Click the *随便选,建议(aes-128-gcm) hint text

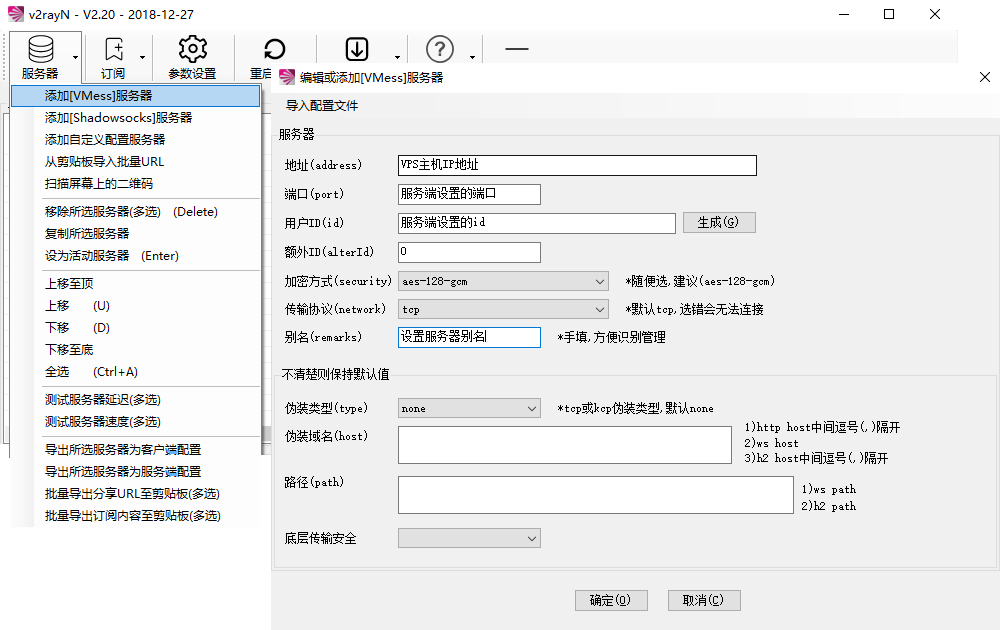click(x=700, y=281)
